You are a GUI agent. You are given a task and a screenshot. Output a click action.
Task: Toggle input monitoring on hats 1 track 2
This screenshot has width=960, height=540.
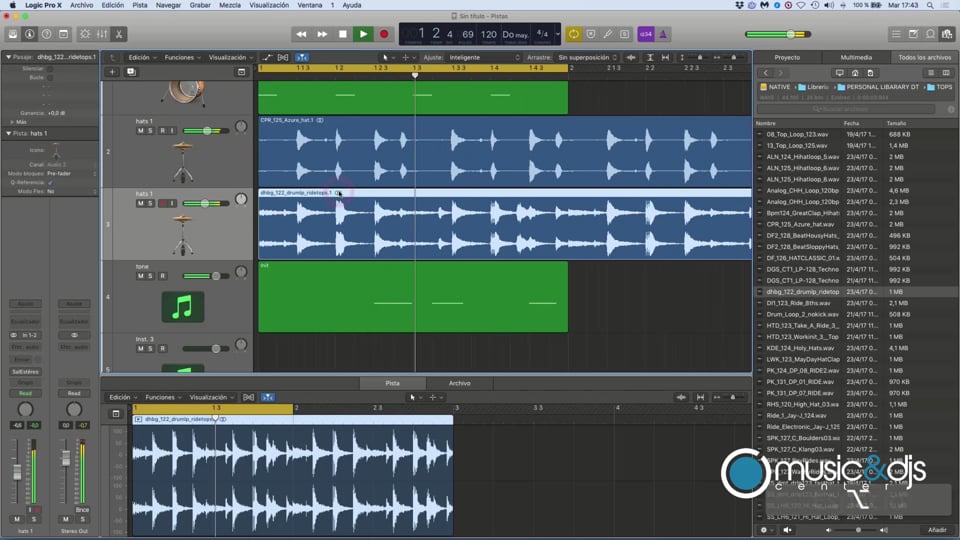coord(172,130)
